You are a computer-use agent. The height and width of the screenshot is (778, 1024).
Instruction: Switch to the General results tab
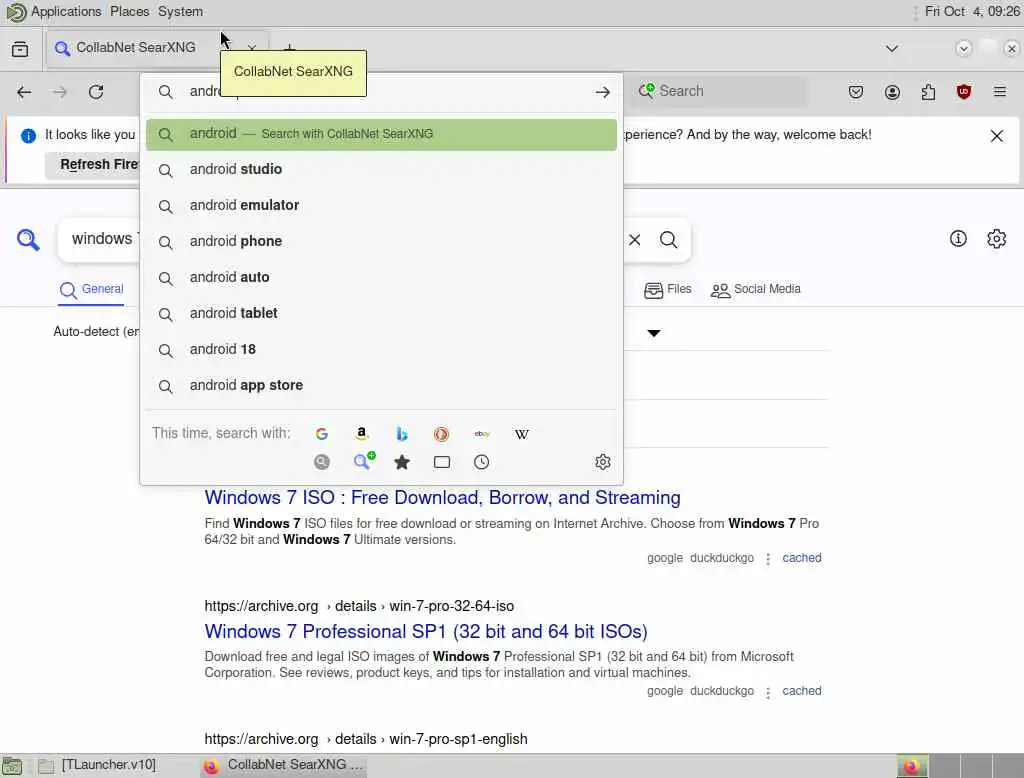tap(91, 289)
